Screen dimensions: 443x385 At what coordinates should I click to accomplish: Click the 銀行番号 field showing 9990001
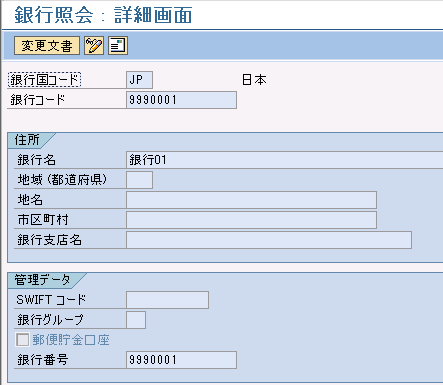[x=181, y=360]
